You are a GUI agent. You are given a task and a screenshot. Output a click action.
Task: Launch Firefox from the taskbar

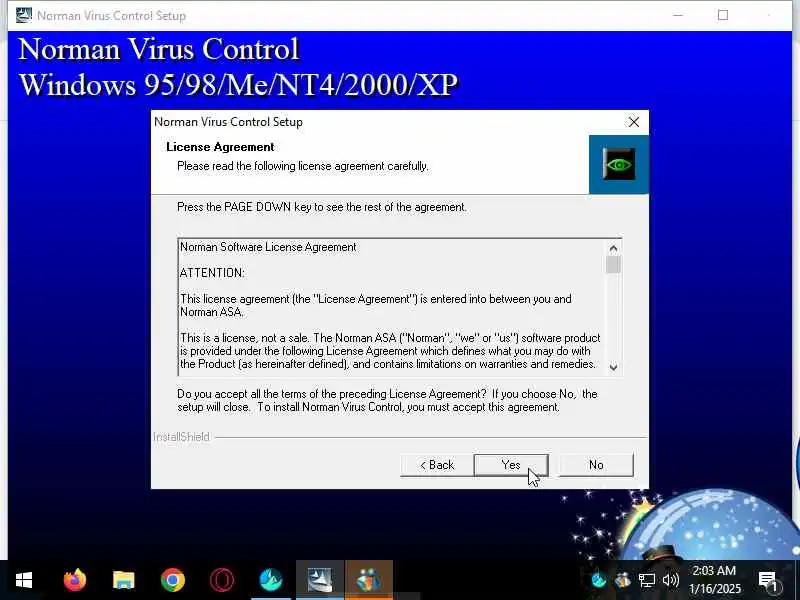tap(74, 580)
